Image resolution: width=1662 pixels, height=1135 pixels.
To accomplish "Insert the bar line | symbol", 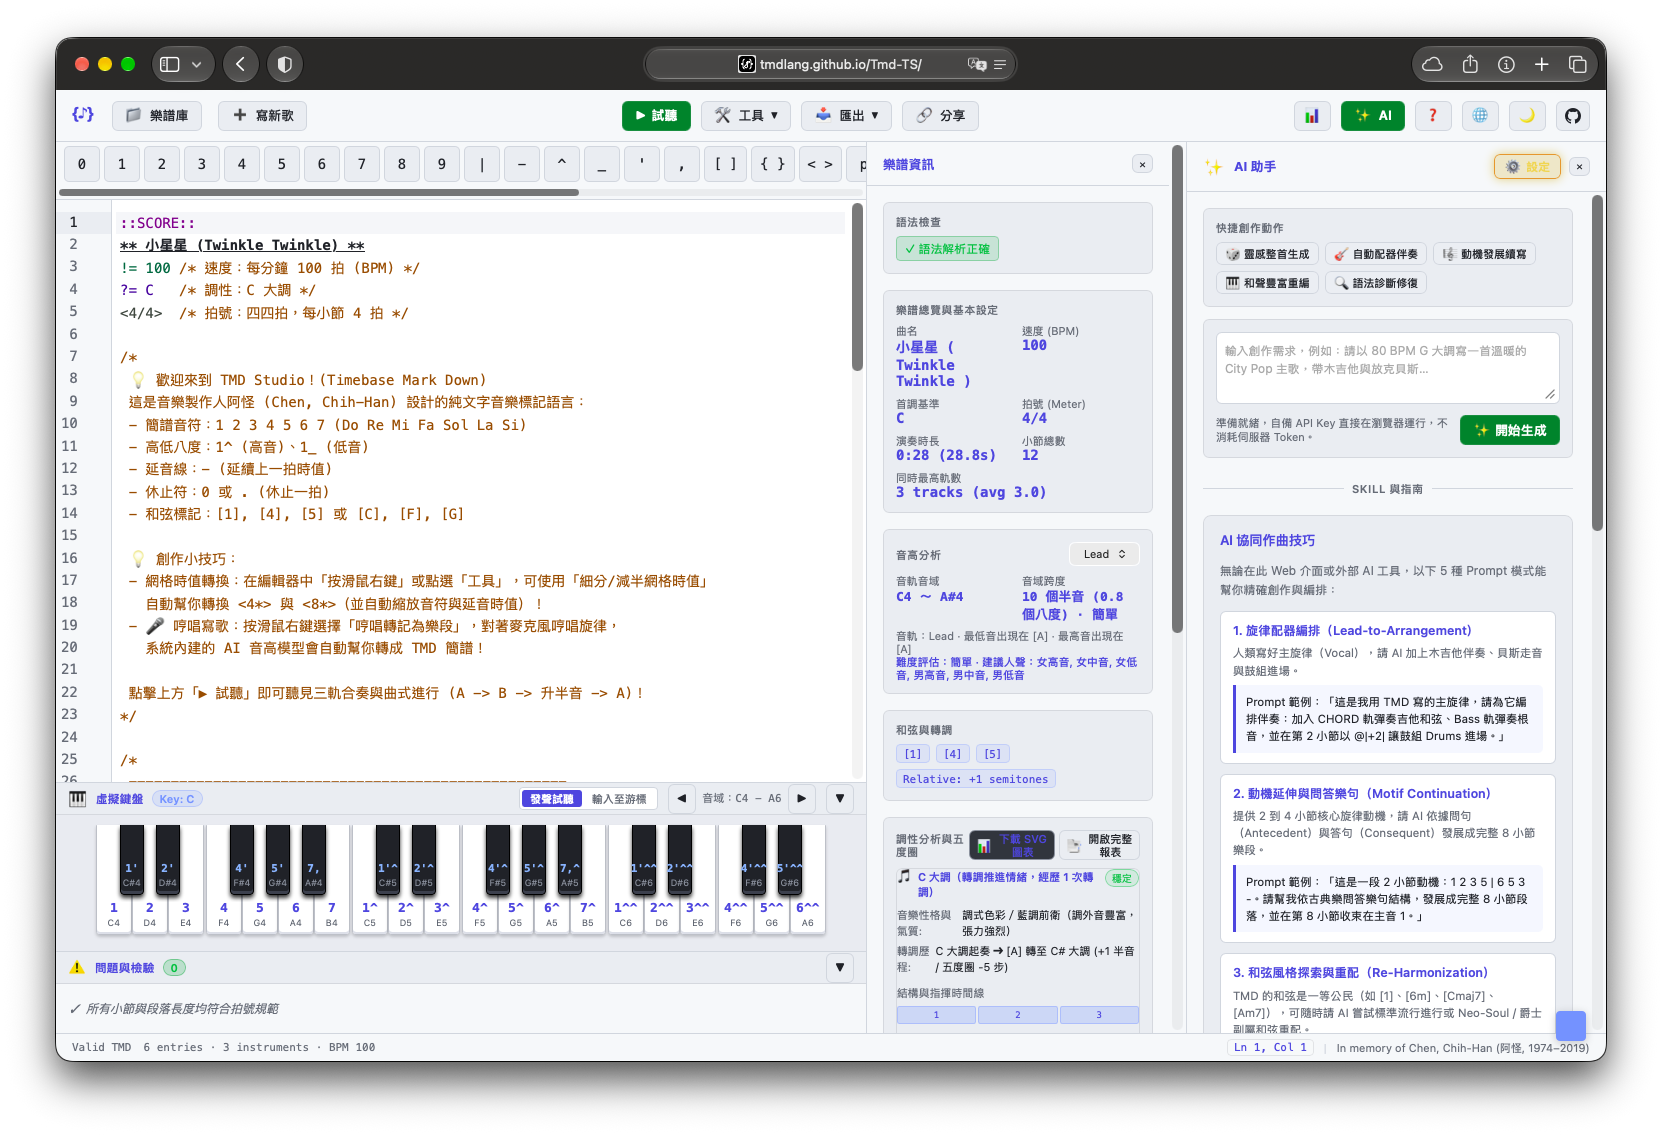I will [x=482, y=164].
